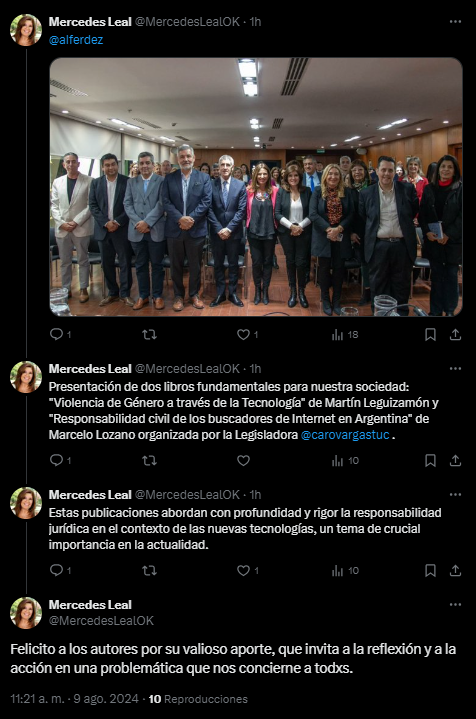
Task: Open more options on the 'Felicito a los autores' tweet
Action: coord(455,605)
